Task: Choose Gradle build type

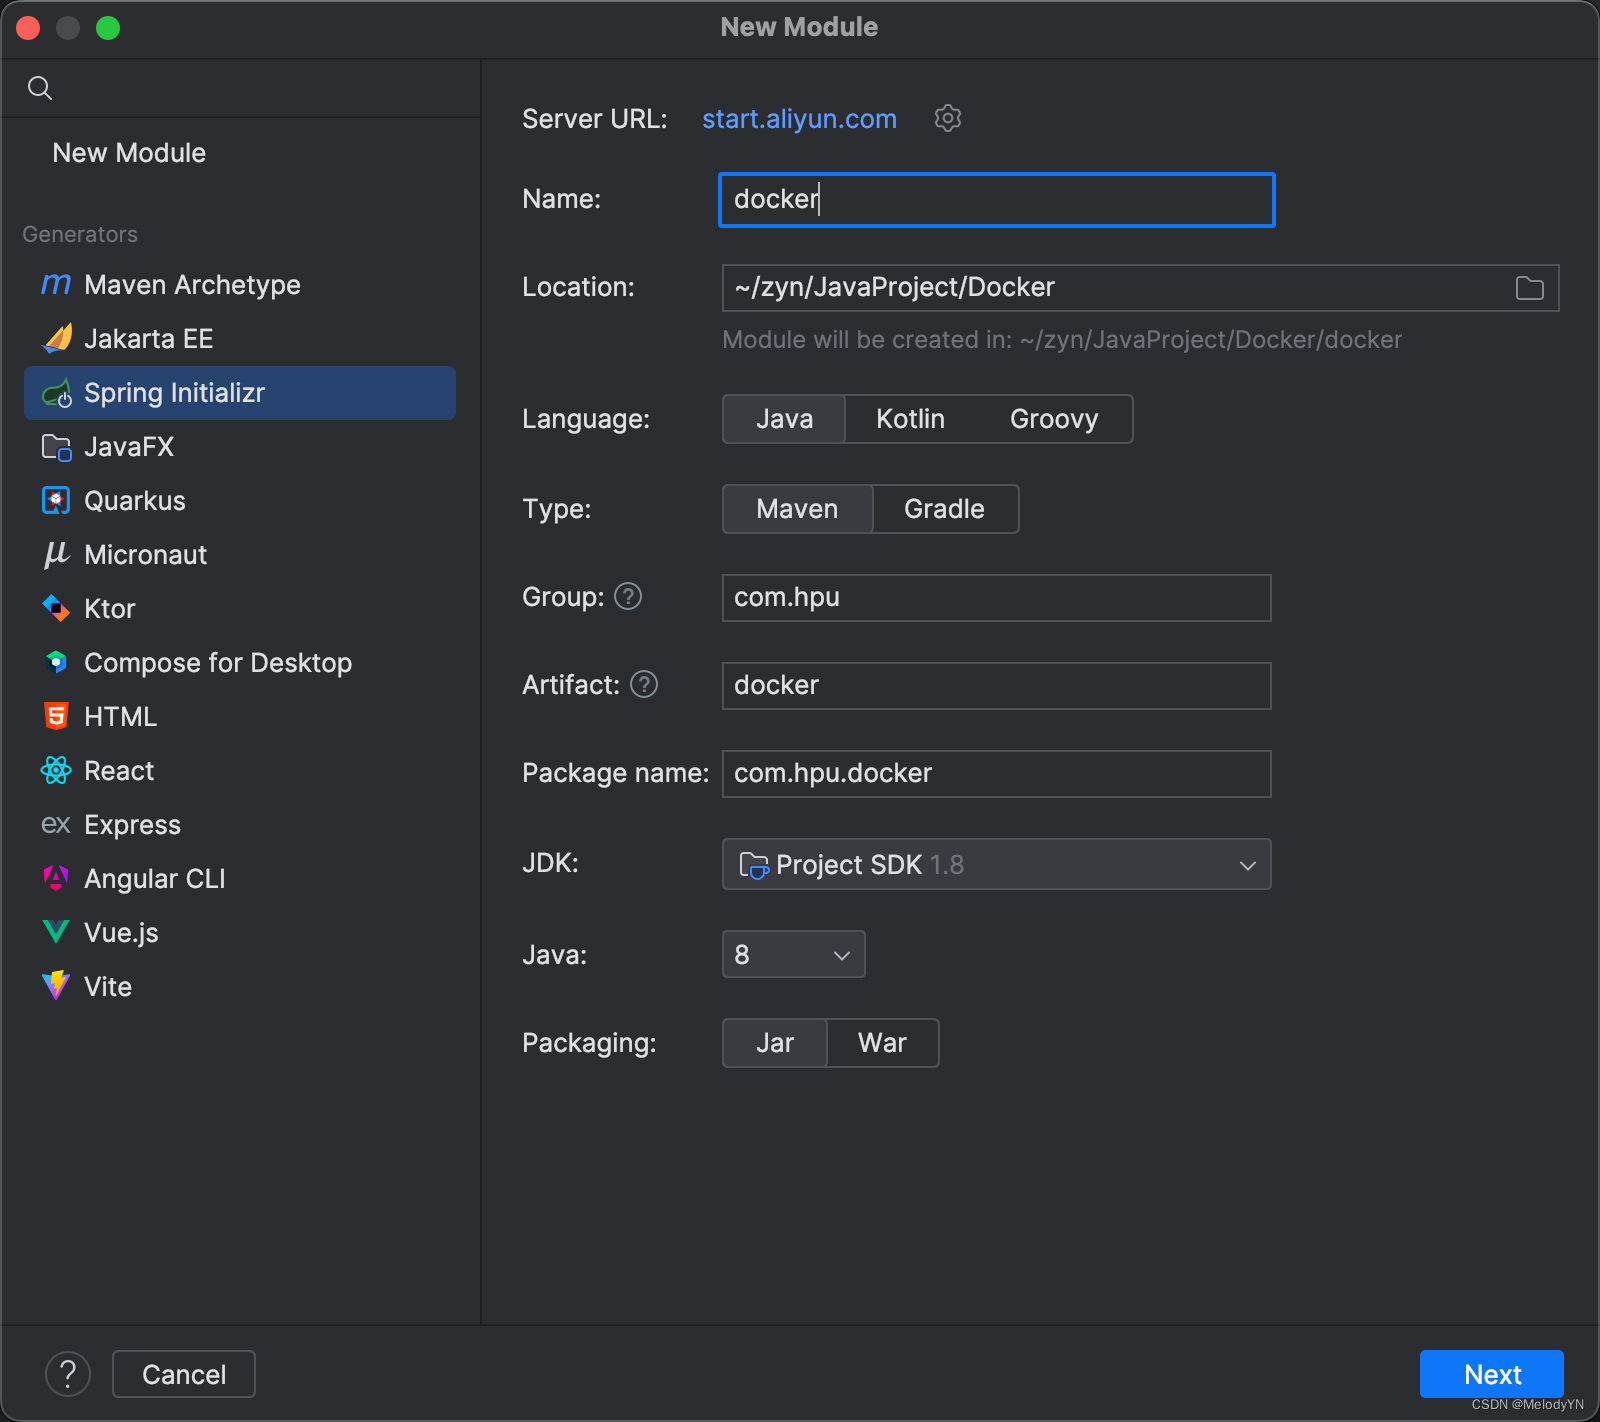Action: [x=944, y=509]
